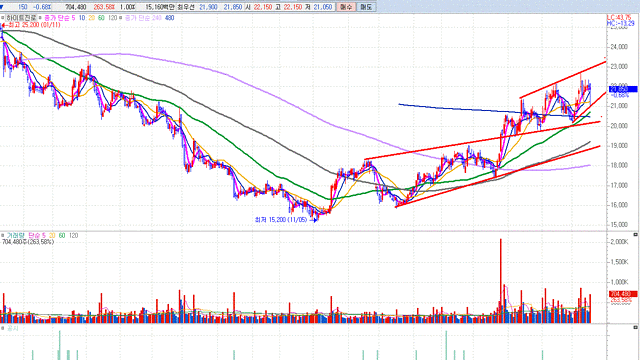The height and width of the screenshot is (360, 640).
Task: Click the 저 21,050 low price
Action: click(318, 7)
